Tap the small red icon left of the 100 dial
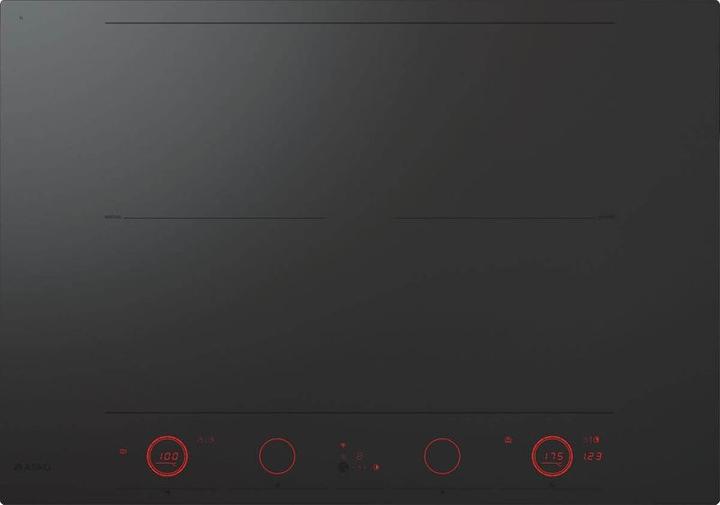This screenshot has height=505, width=720. 123,452
